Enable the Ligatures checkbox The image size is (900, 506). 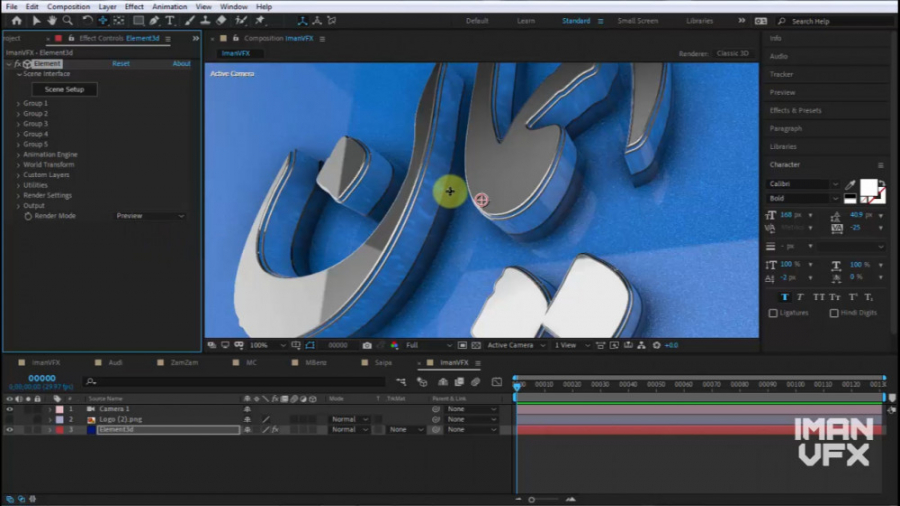[773, 313]
